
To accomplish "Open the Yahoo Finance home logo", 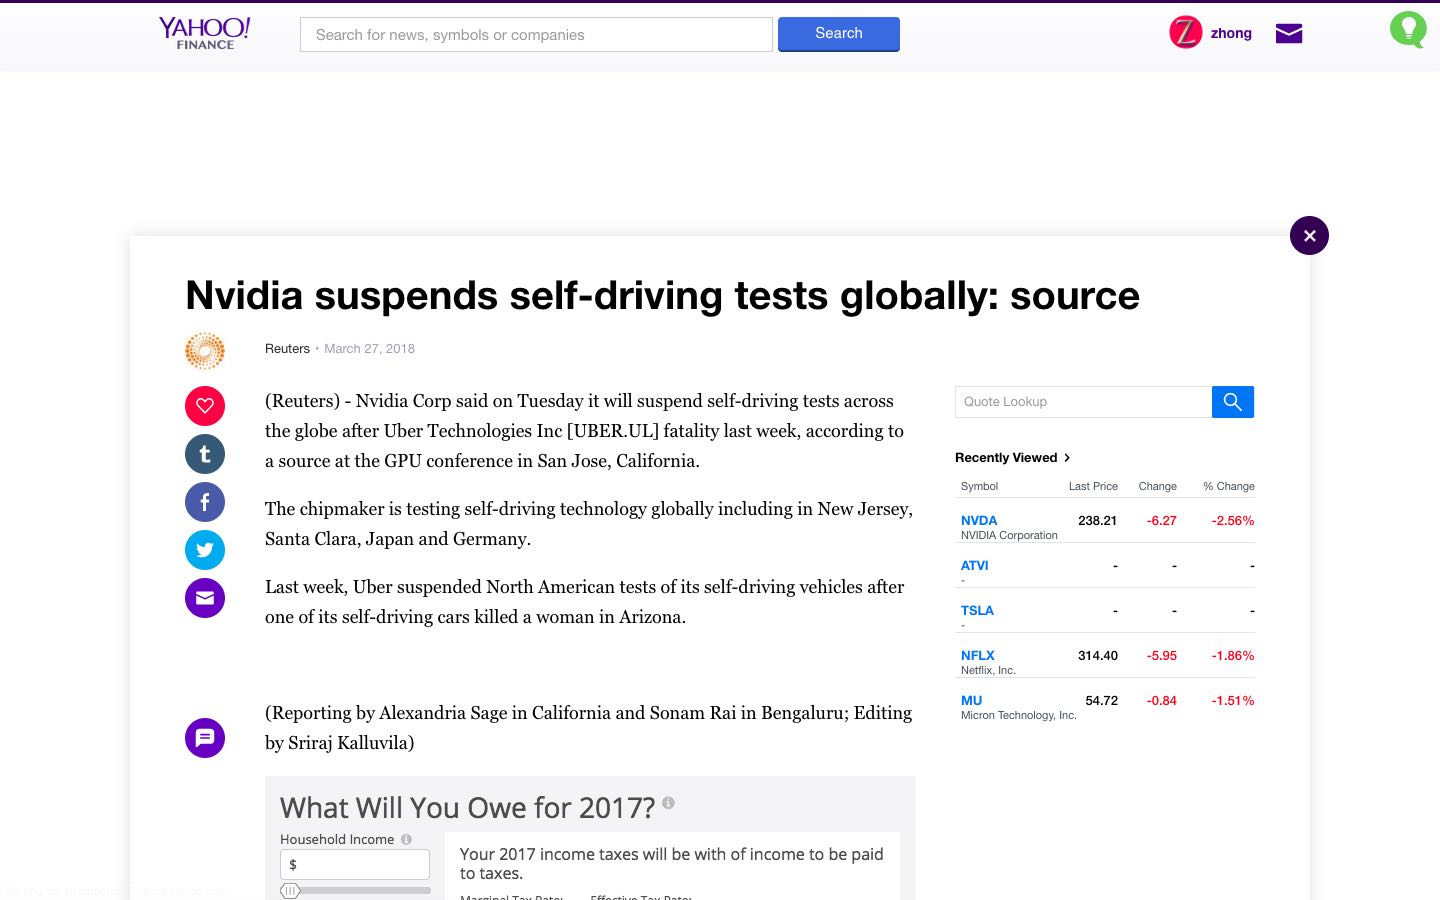I will tap(205, 33).
